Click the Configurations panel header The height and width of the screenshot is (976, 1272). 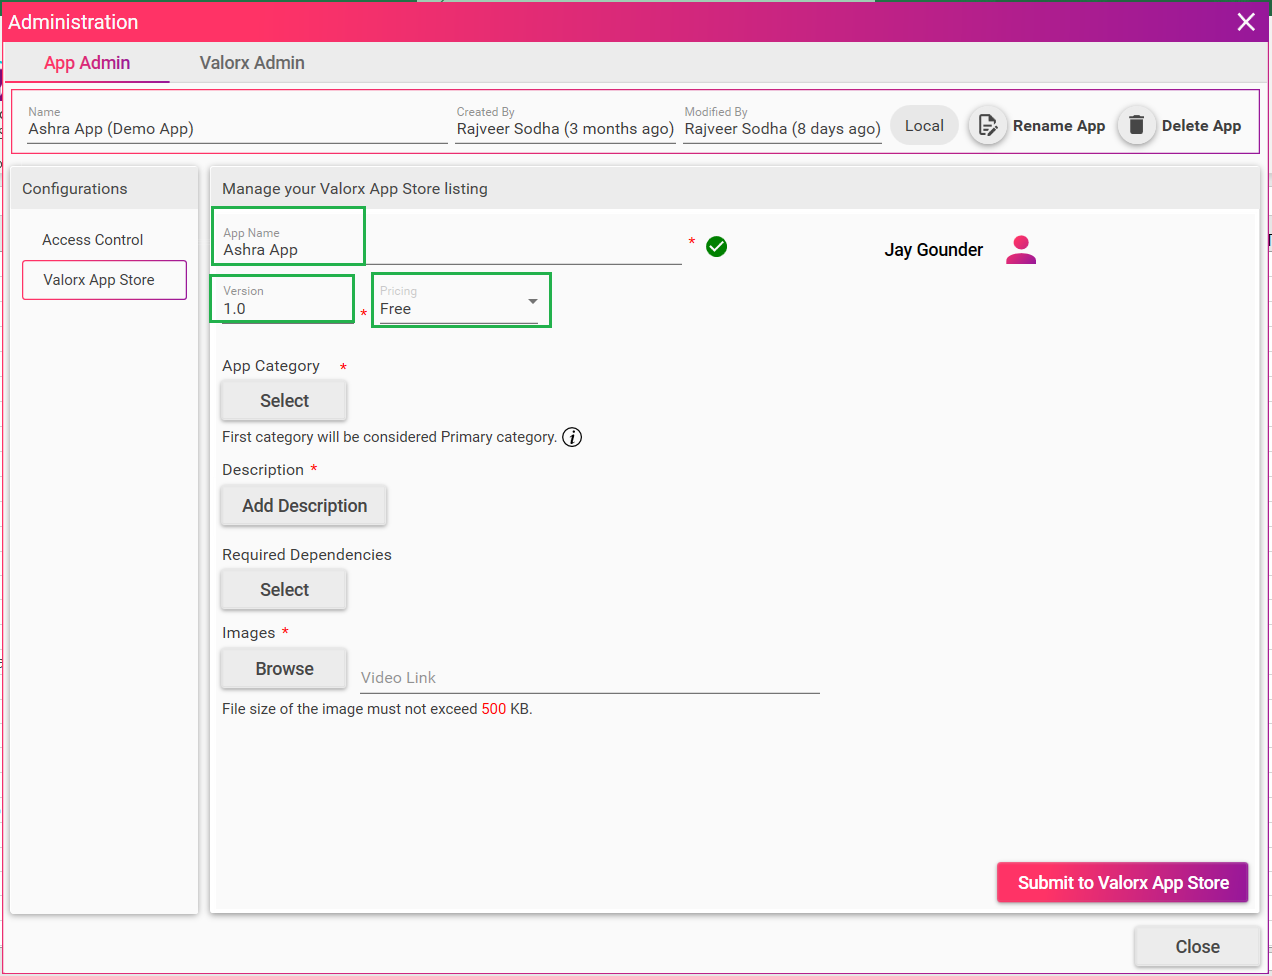pyautogui.click(x=104, y=188)
